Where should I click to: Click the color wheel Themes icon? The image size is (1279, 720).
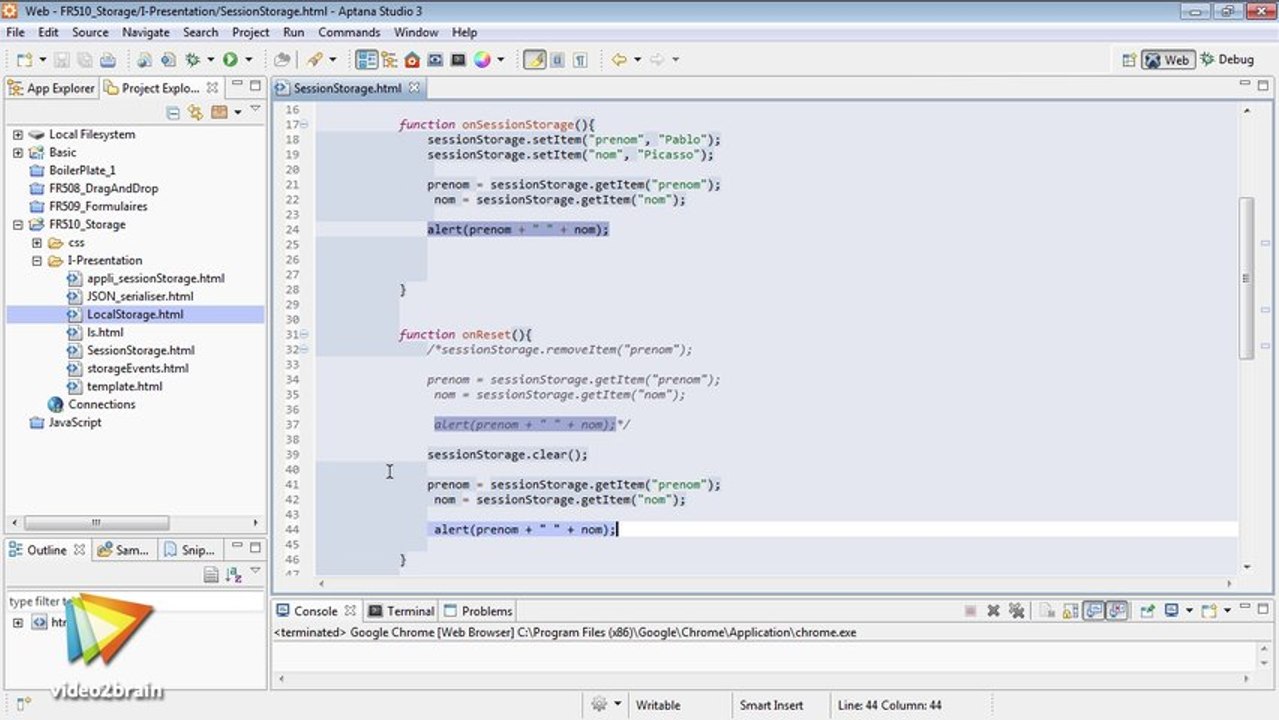(482, 60)
